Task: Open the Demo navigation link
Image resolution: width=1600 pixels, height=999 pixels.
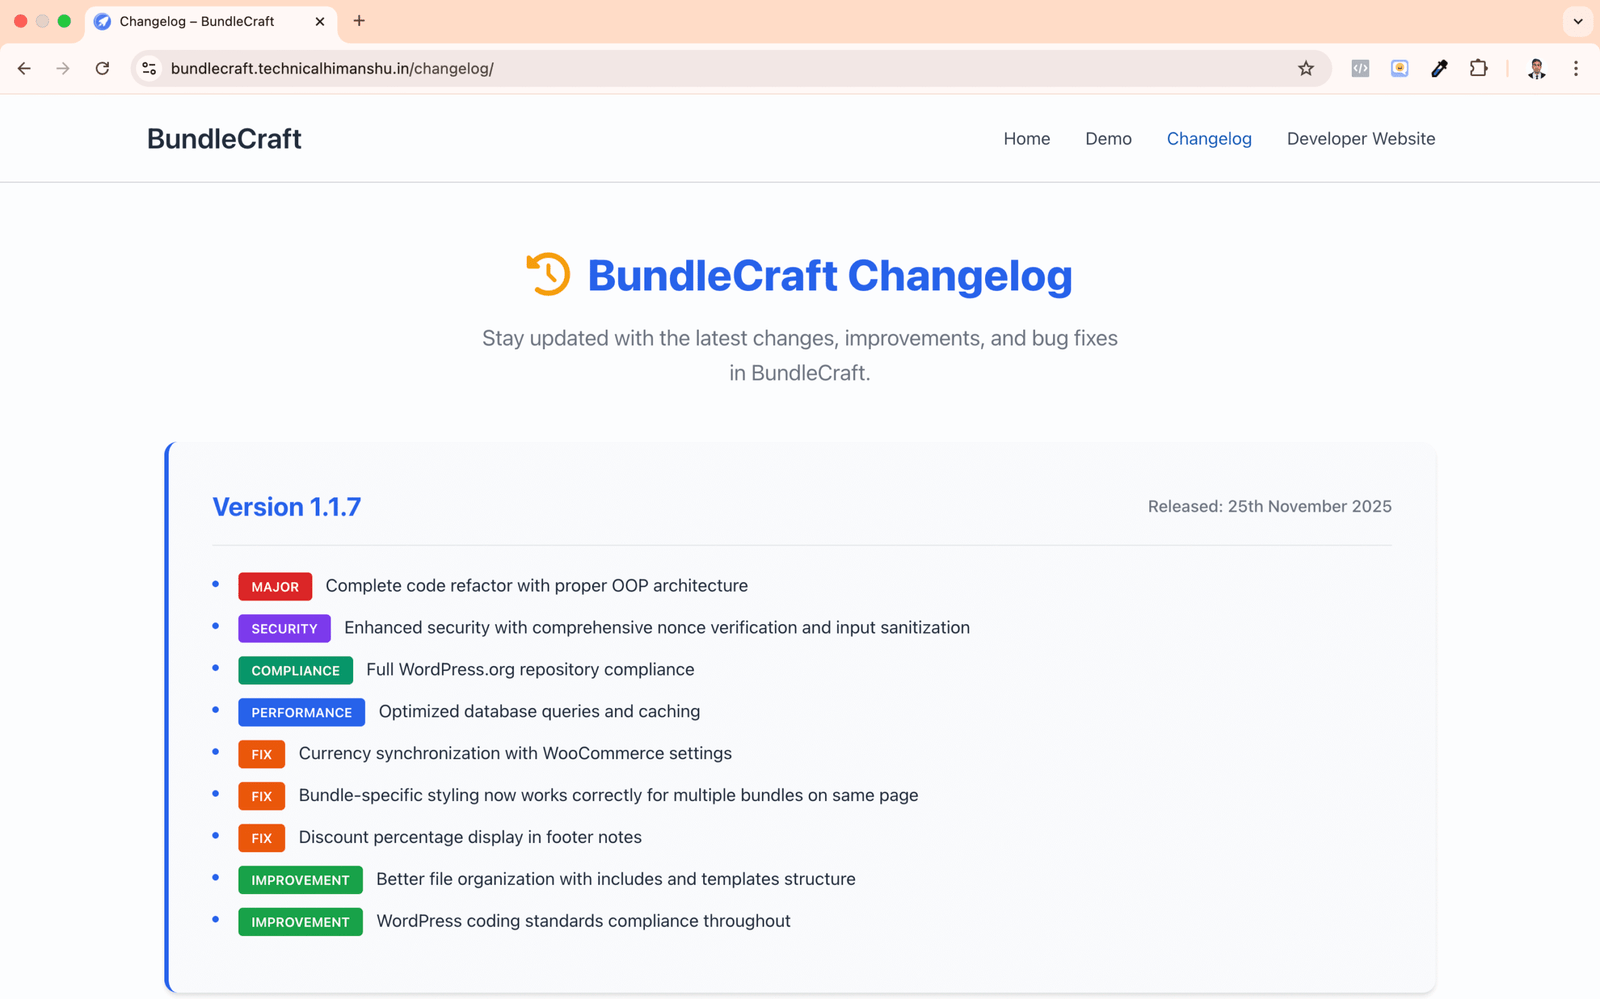Action: point(1108,139)
